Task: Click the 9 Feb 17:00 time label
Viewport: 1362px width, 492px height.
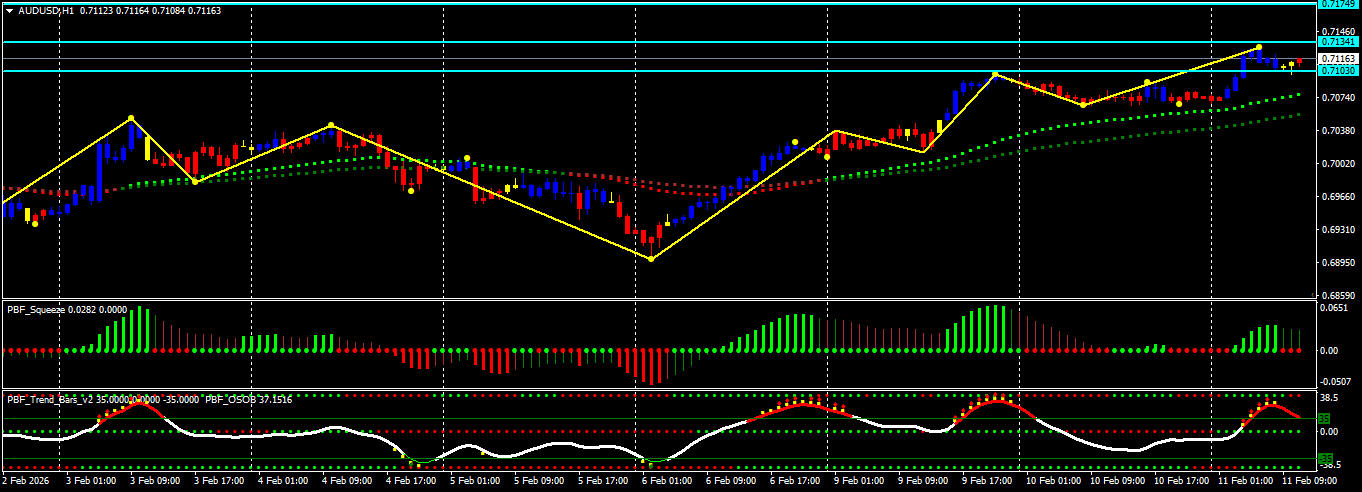Action: coord(988,481)
